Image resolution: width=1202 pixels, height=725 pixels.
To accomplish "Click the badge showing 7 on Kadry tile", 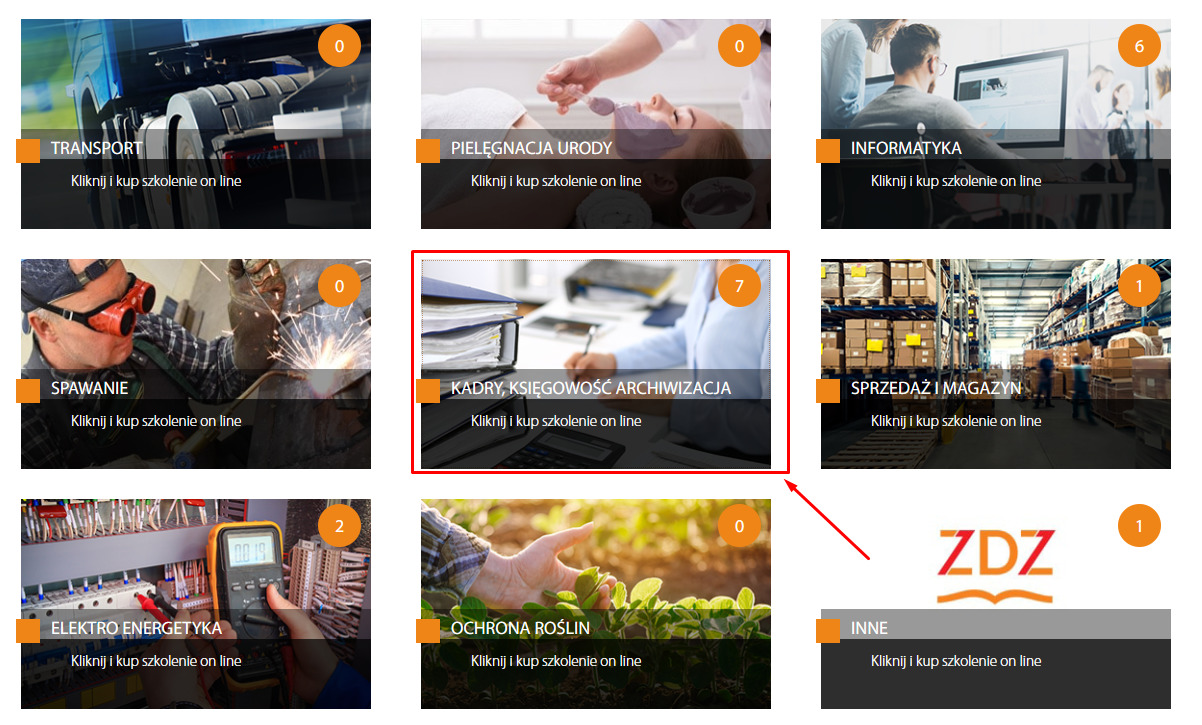I will pos(739,286).
